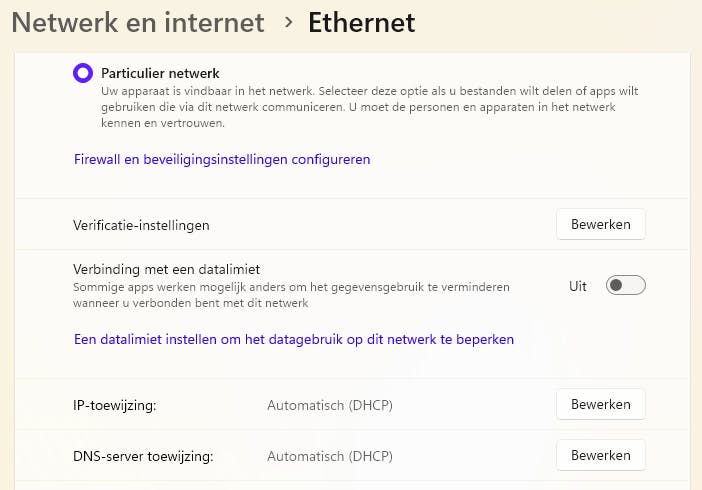The width and height of the screenshot is (702, 490).
Task: Click the Uit label beside the toggle
Action: tap(578, 286)
